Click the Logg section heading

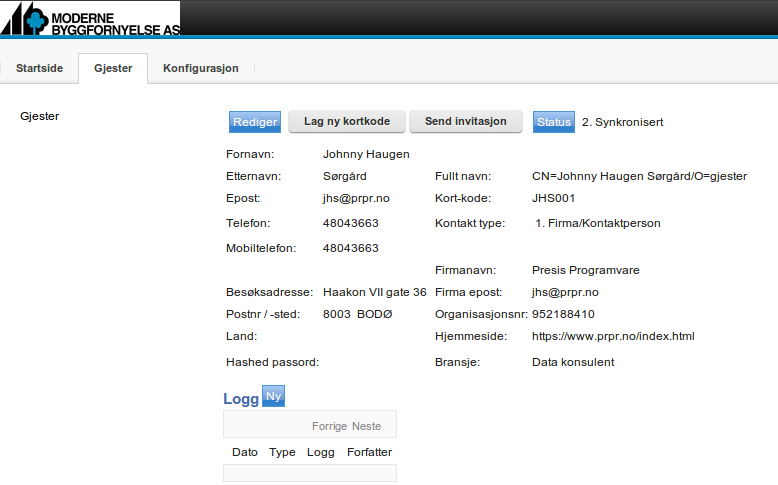(241, 399)
